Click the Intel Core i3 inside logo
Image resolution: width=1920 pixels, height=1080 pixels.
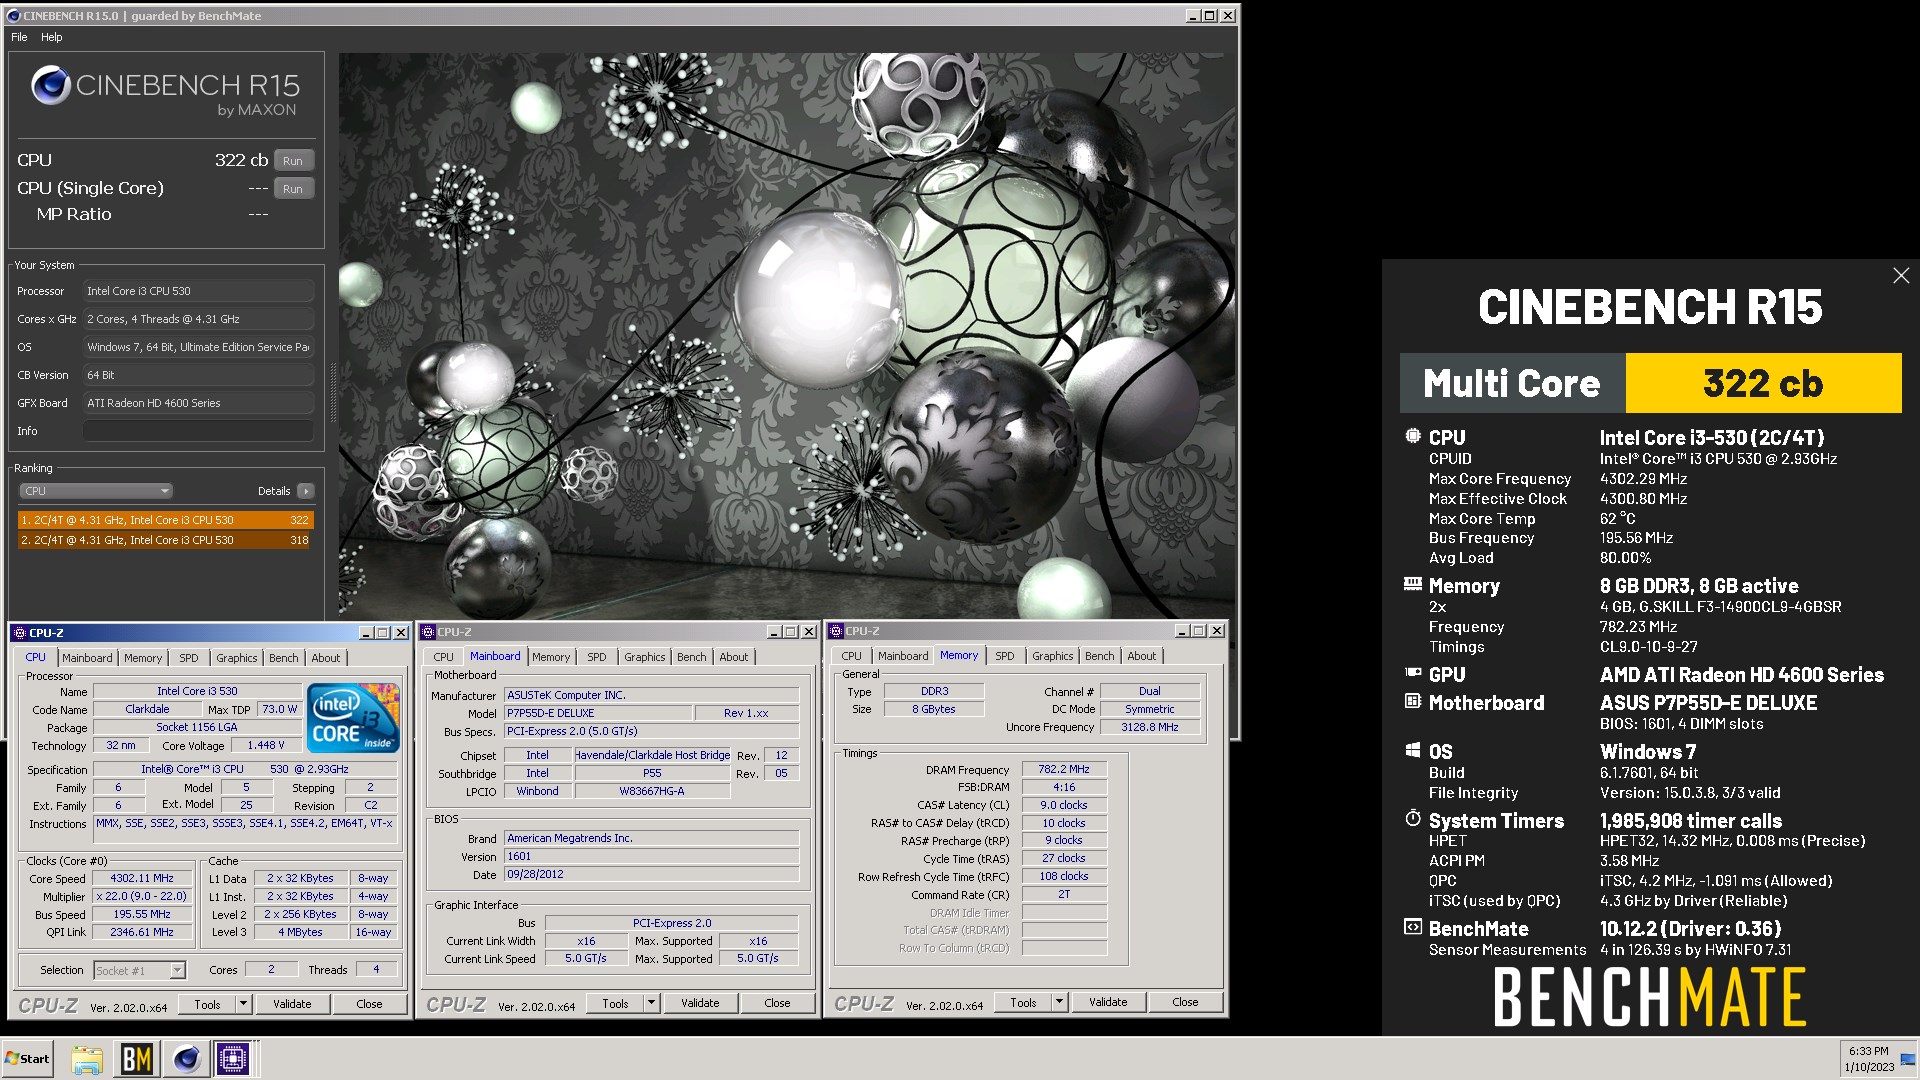(353, 718)
